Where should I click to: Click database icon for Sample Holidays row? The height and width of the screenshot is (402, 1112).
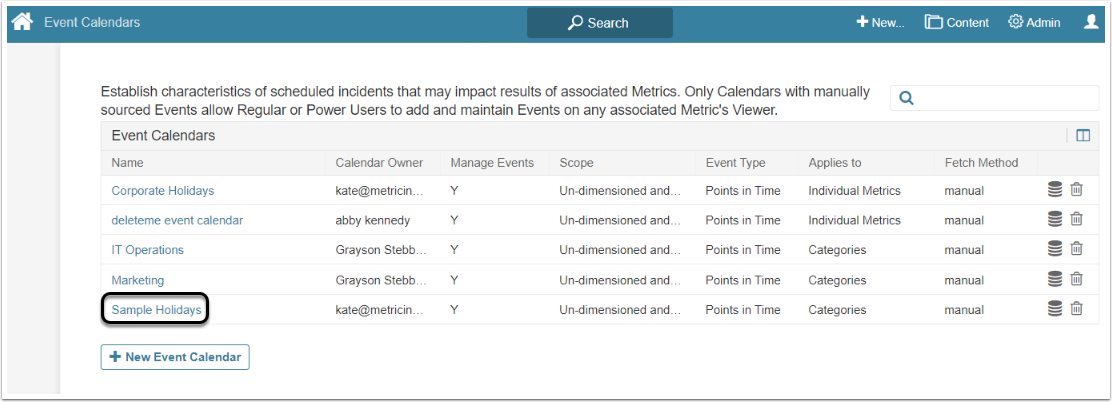(x=1055, y=310)
